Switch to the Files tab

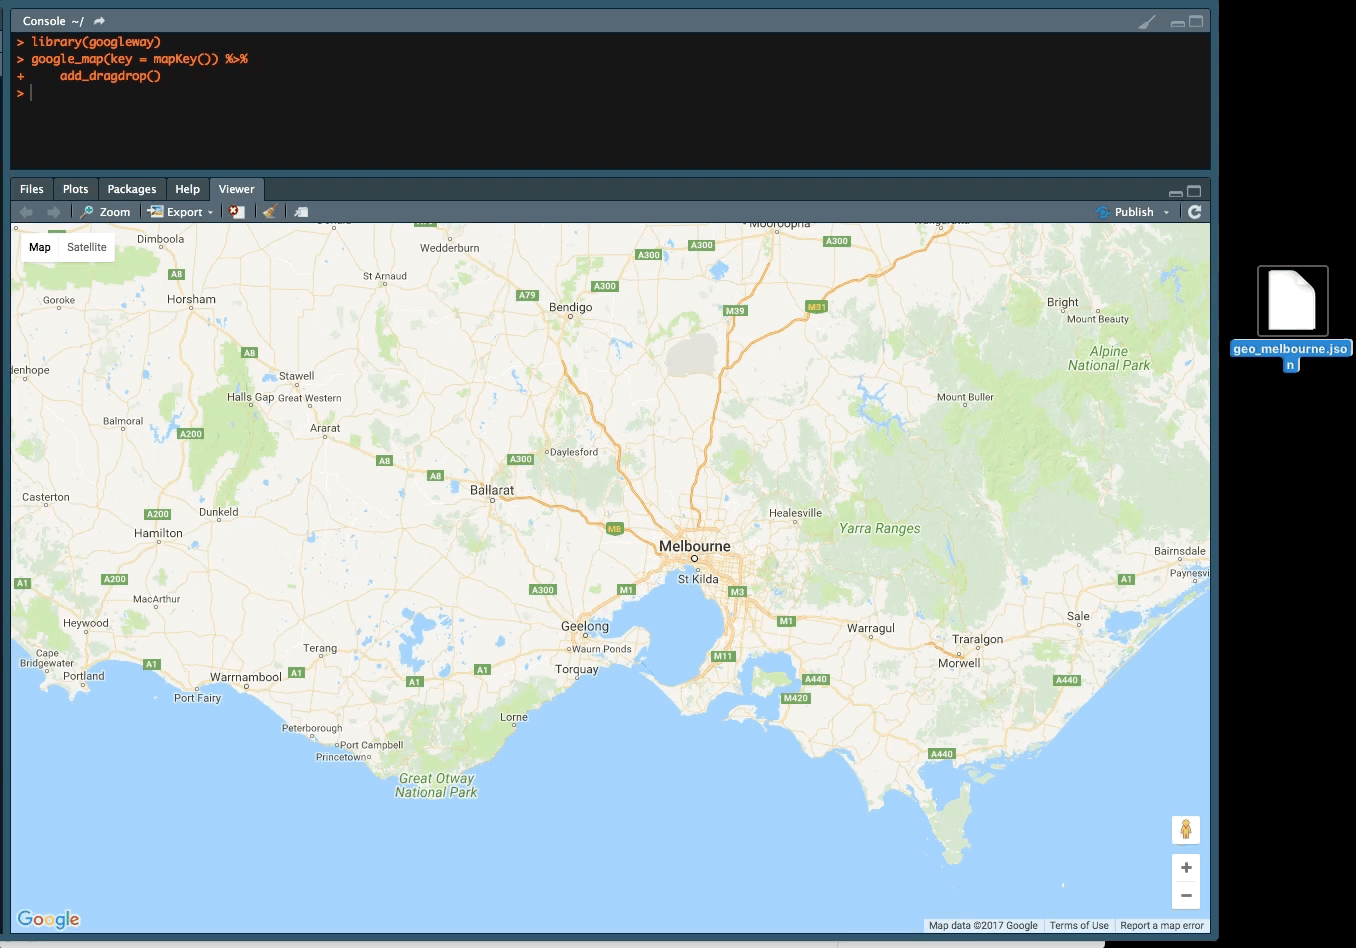point(32,189)
